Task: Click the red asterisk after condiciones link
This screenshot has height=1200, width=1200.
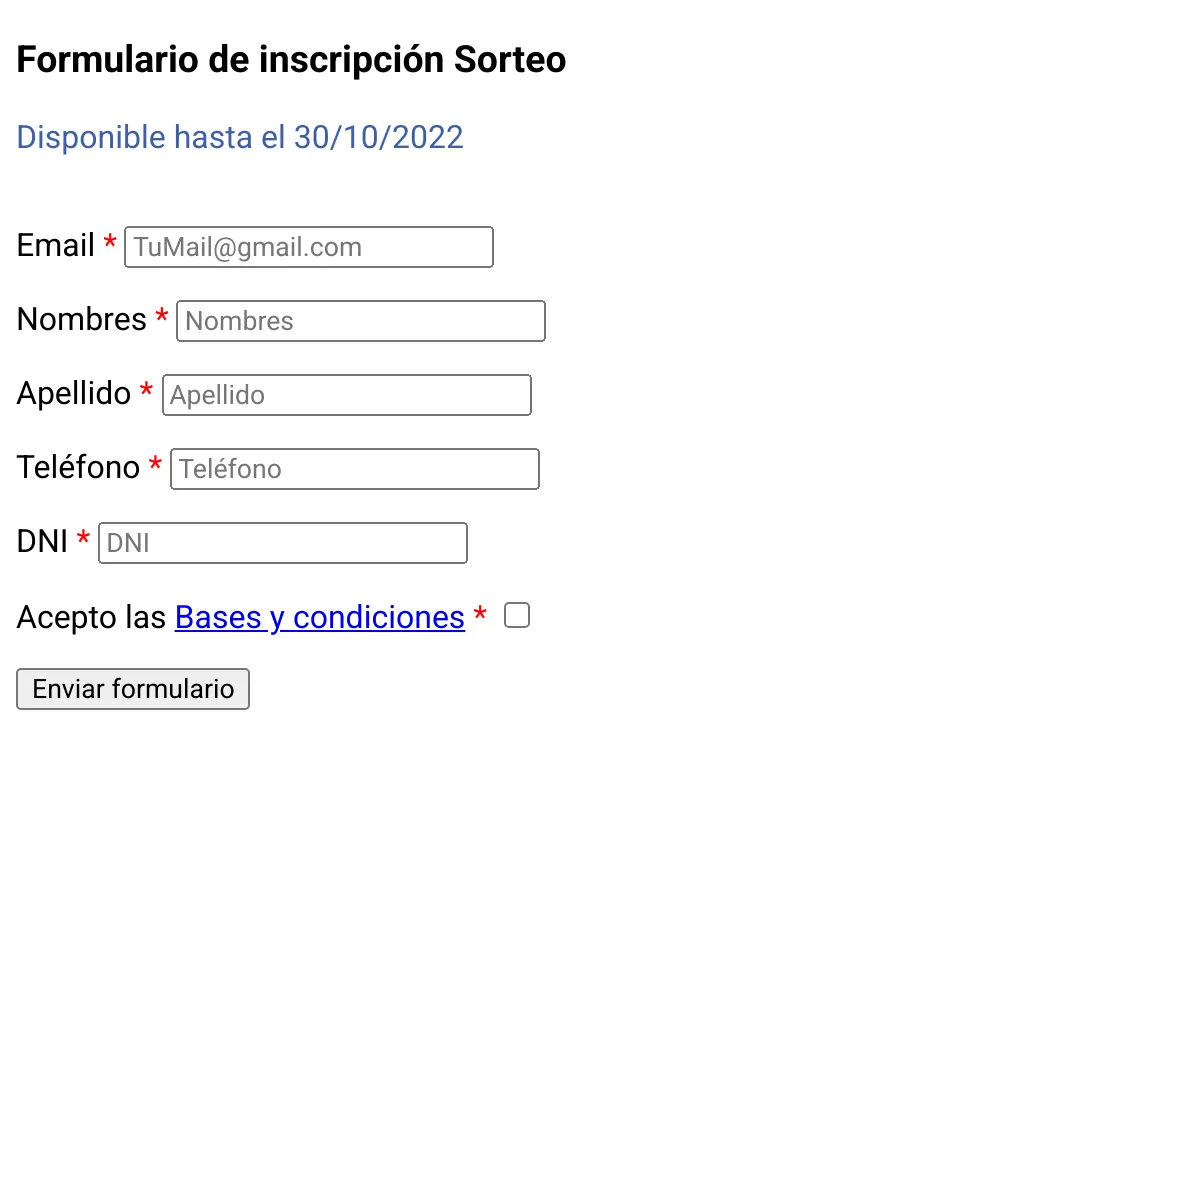Action: click(x=480, y=613)
